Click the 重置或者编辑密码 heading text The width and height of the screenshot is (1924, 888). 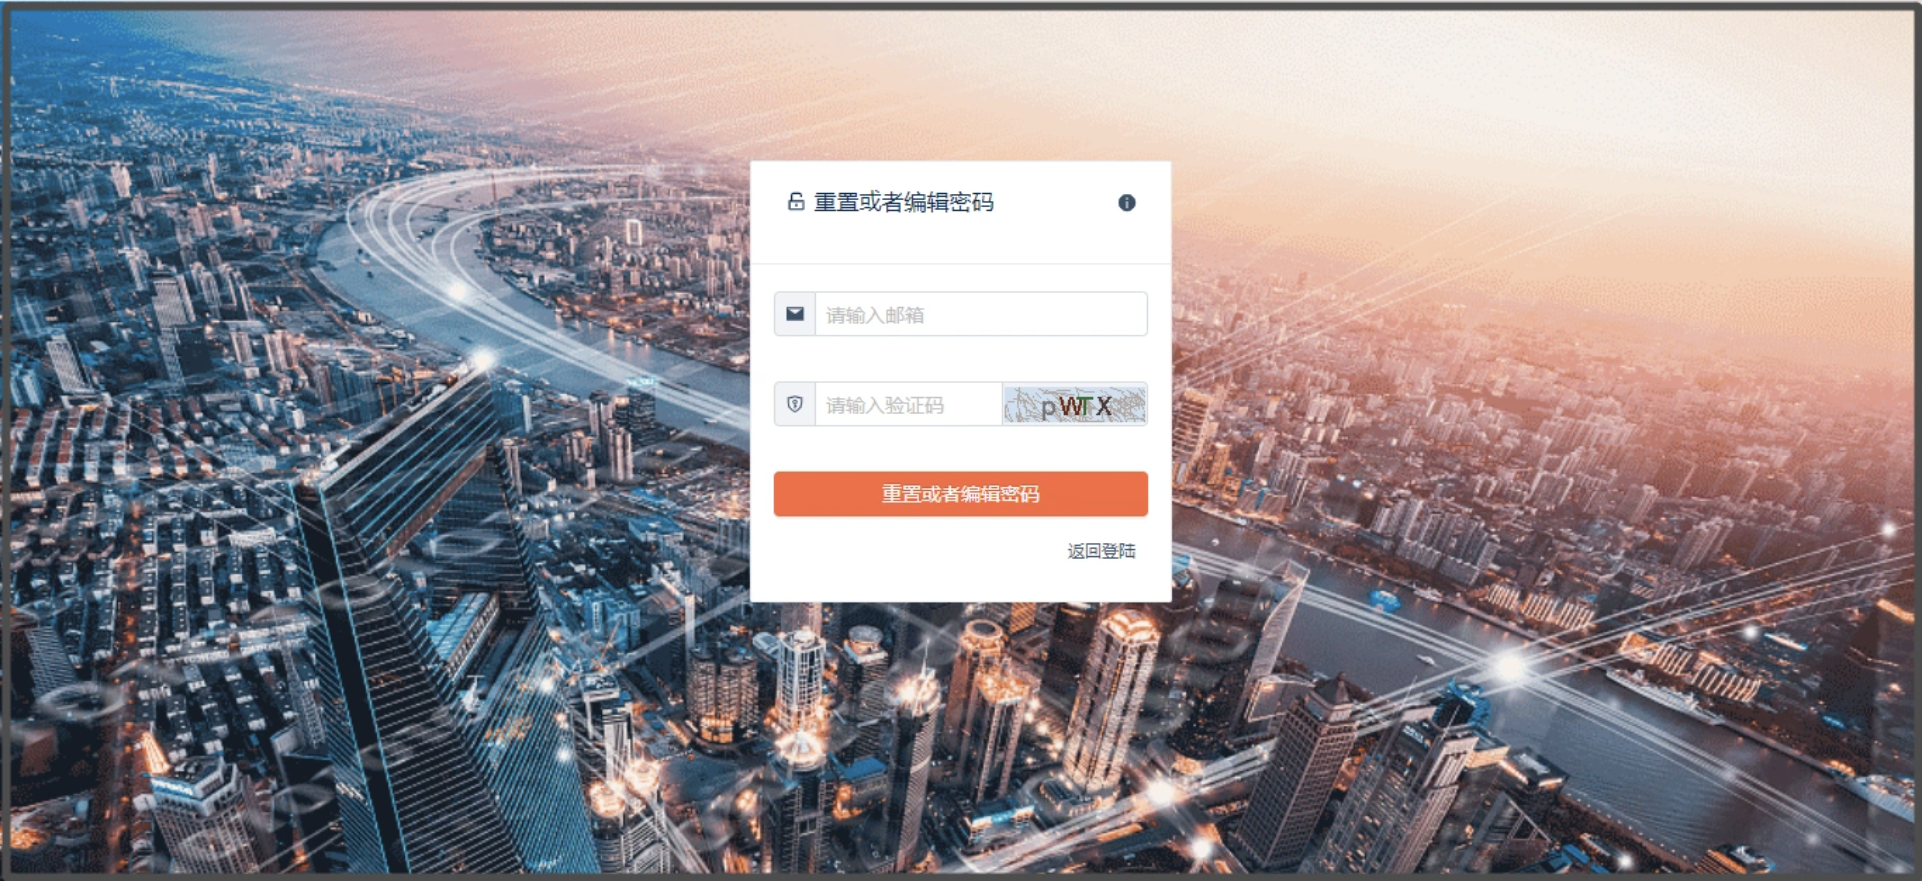904,203
